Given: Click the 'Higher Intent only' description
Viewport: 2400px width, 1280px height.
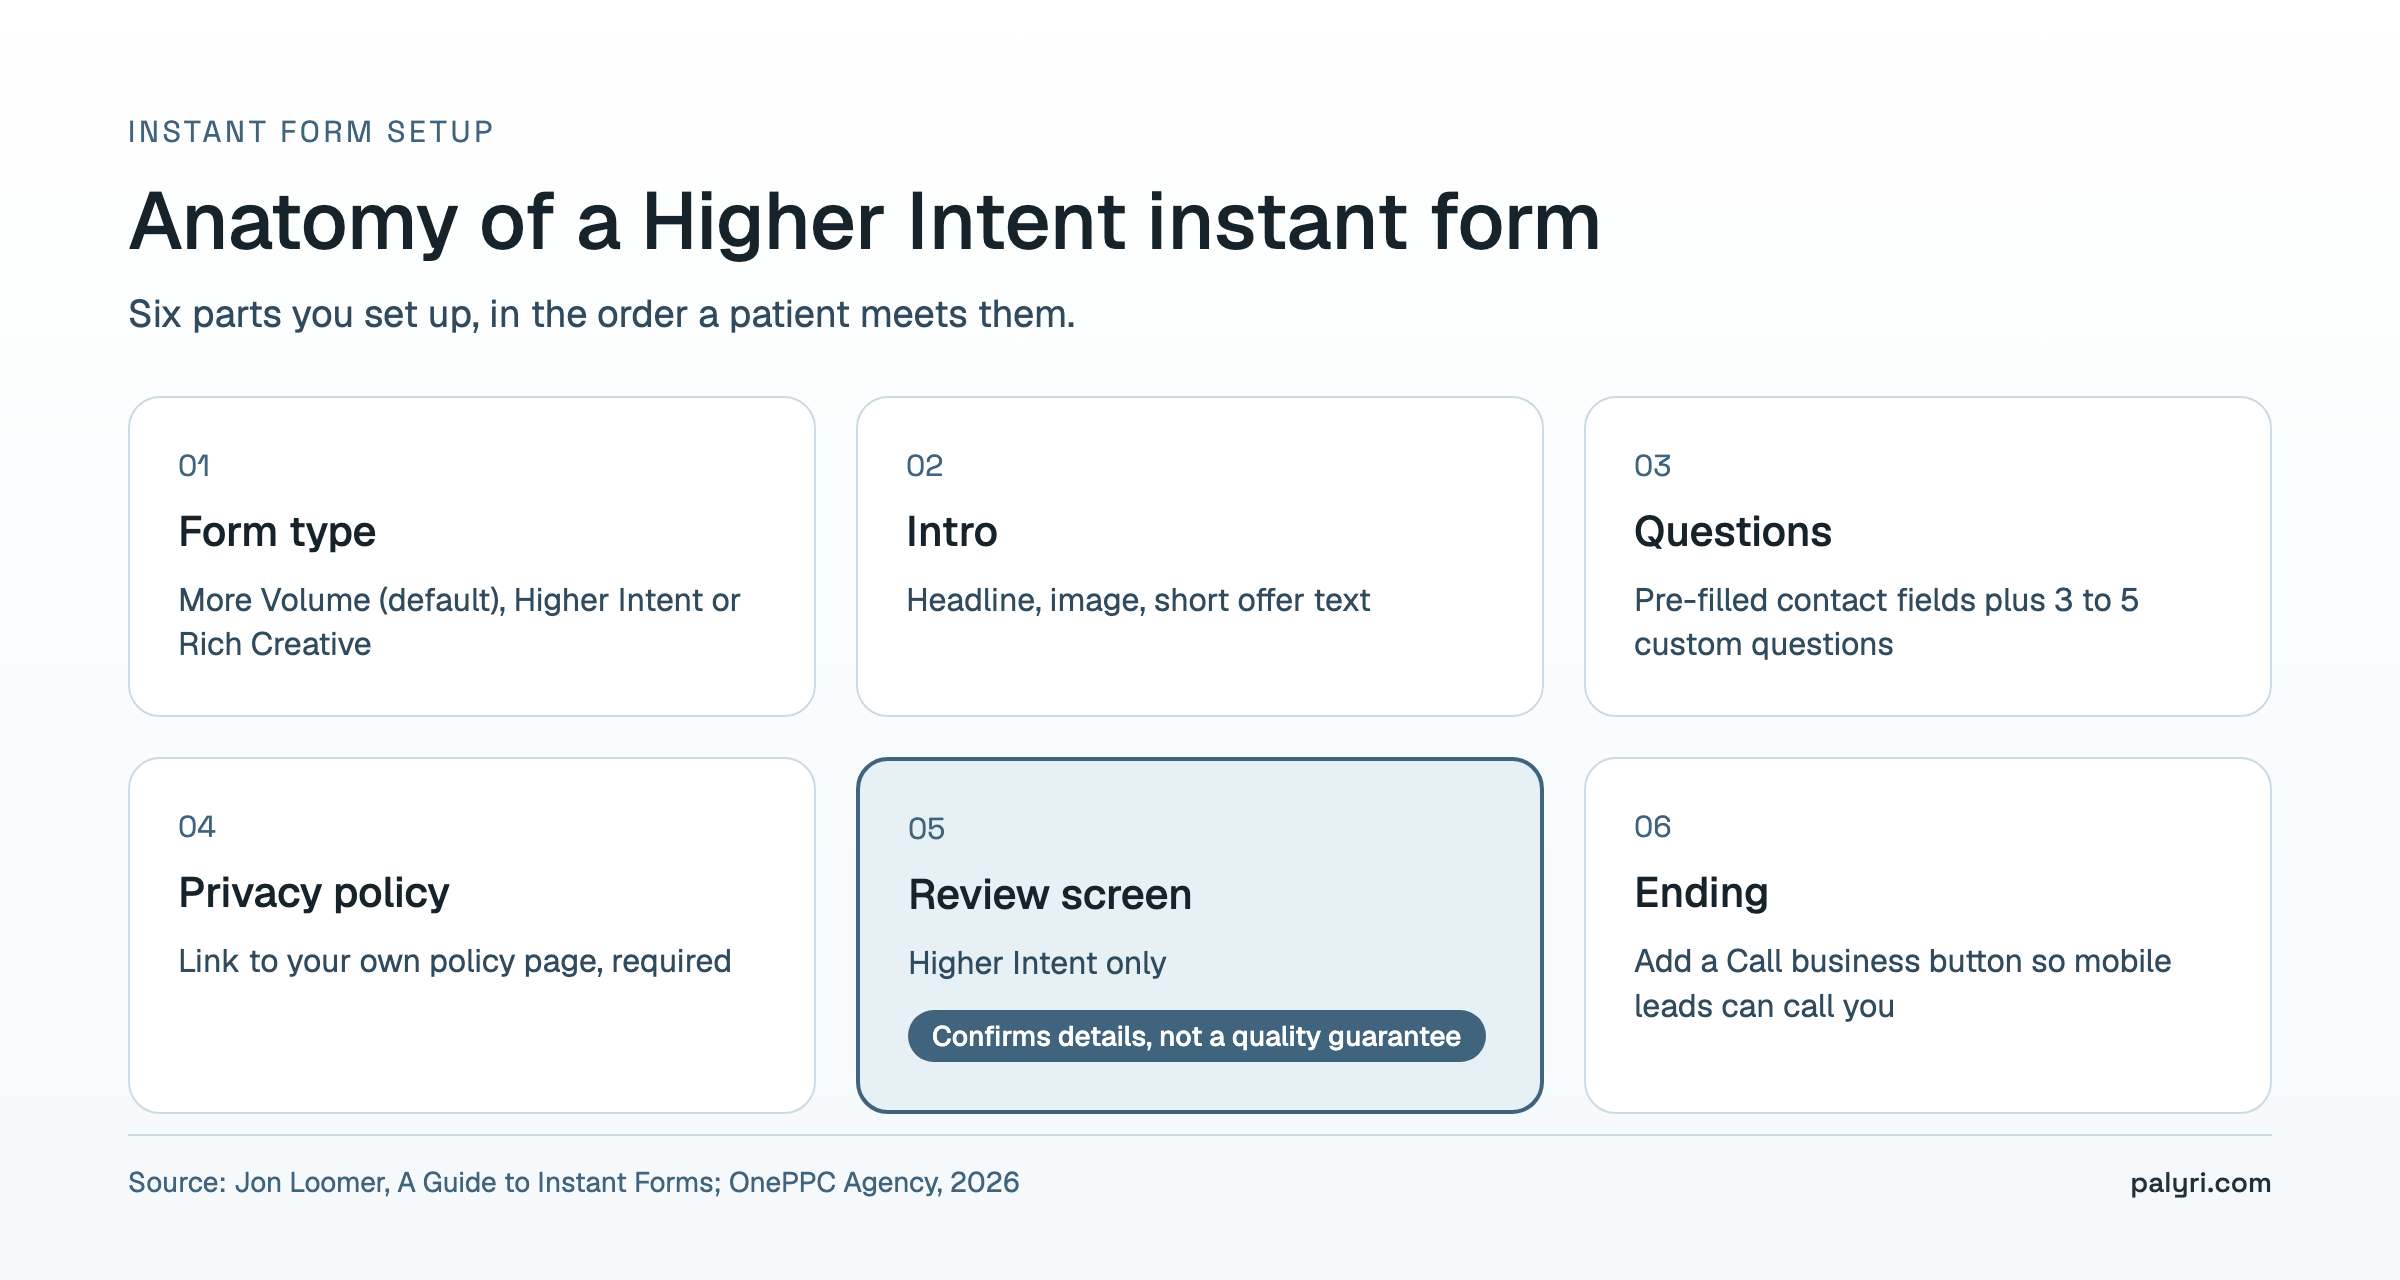Looking at the screenshot, I should (1037, 964).
